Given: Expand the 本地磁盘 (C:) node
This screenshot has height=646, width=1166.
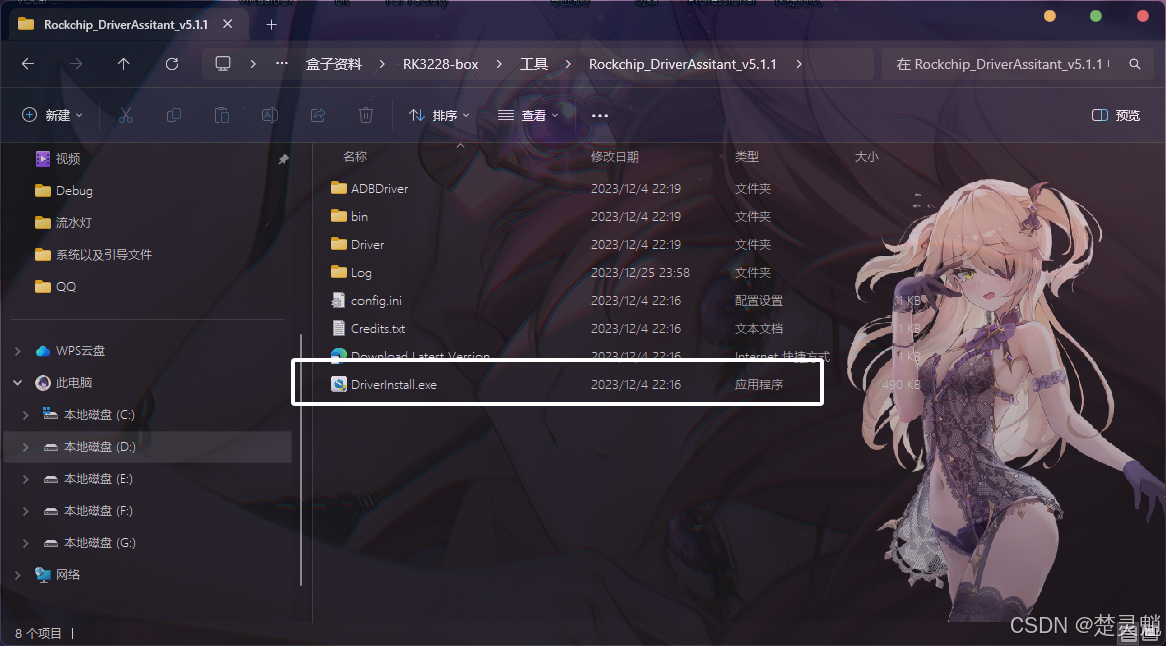Looking at the screenshot, I should (x=25, y=415).
